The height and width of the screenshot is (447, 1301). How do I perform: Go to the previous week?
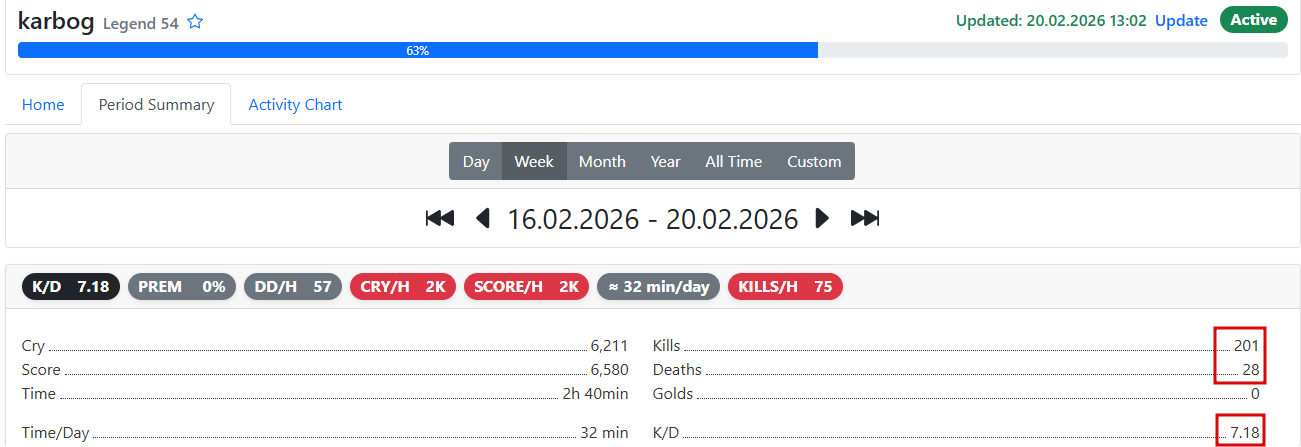pos(483,218)
